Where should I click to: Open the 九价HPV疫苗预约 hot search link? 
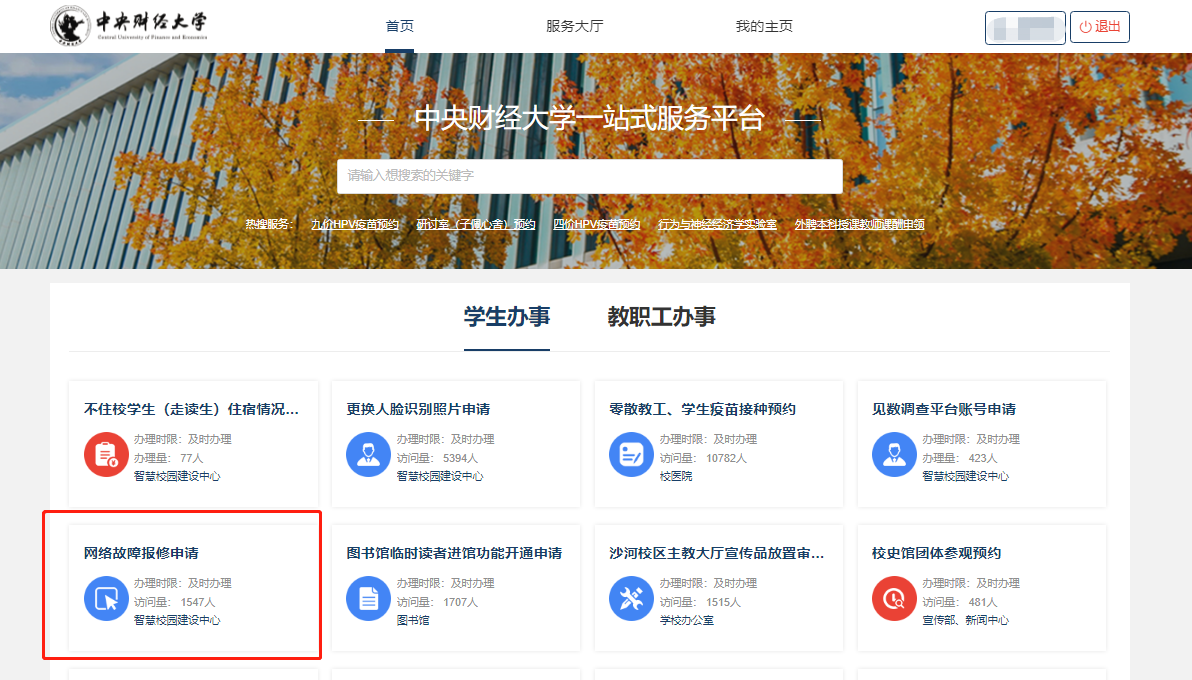pyautogui.click(x=355, y=225)
